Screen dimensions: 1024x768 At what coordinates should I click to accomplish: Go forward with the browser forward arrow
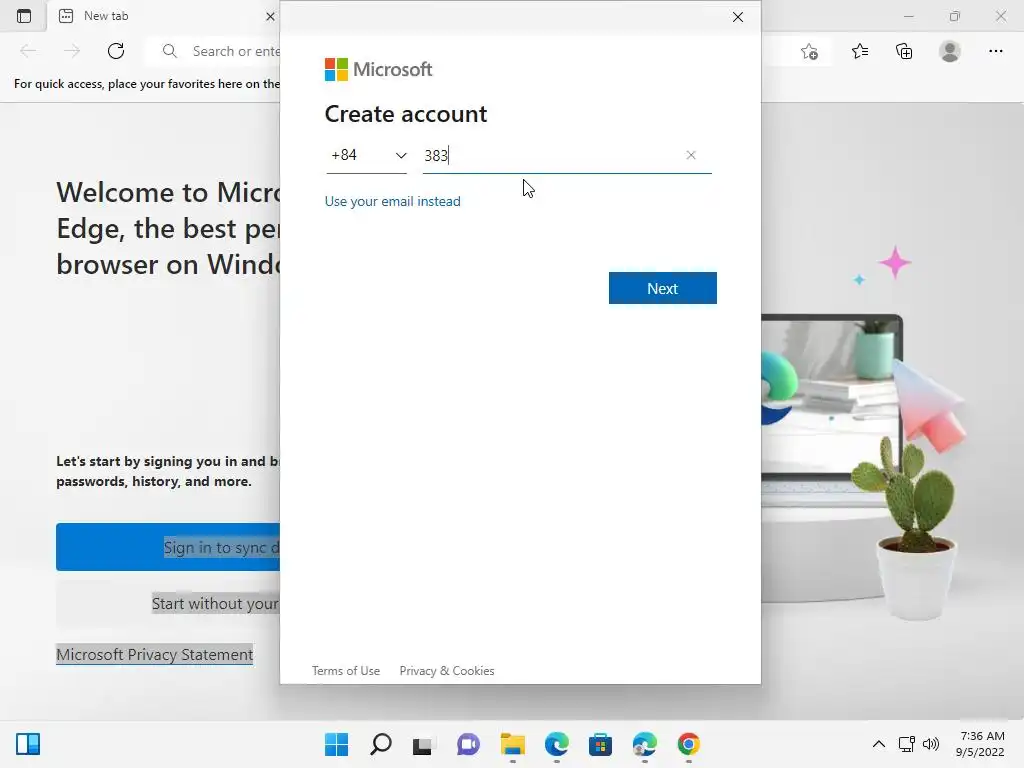(72, 51)
